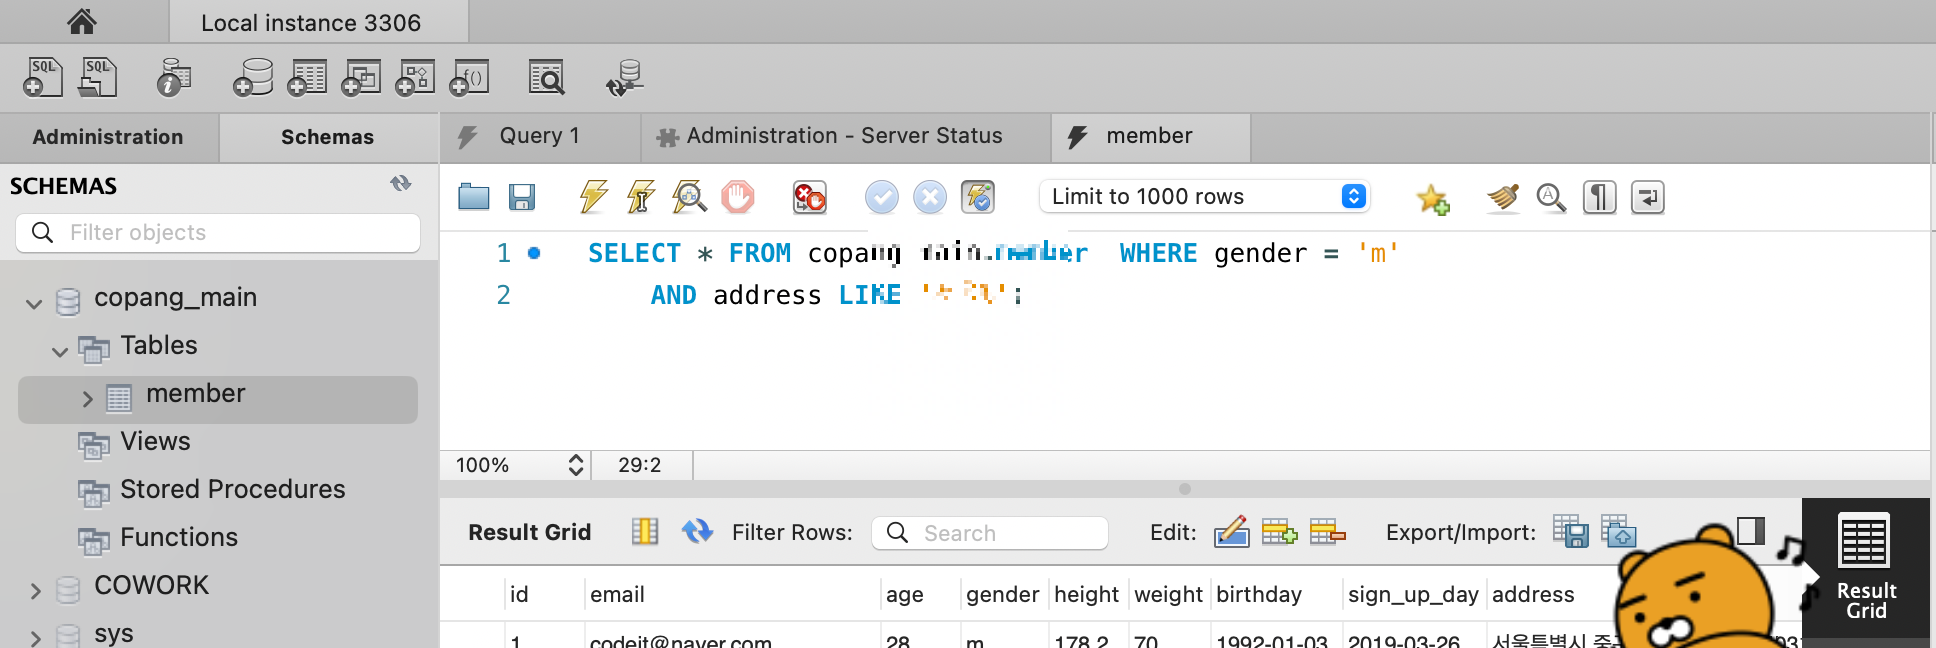Viewport: 1936px width, 648px height.
Task: Toggle auto-commit mode
Action: click(x=978, y=197)
